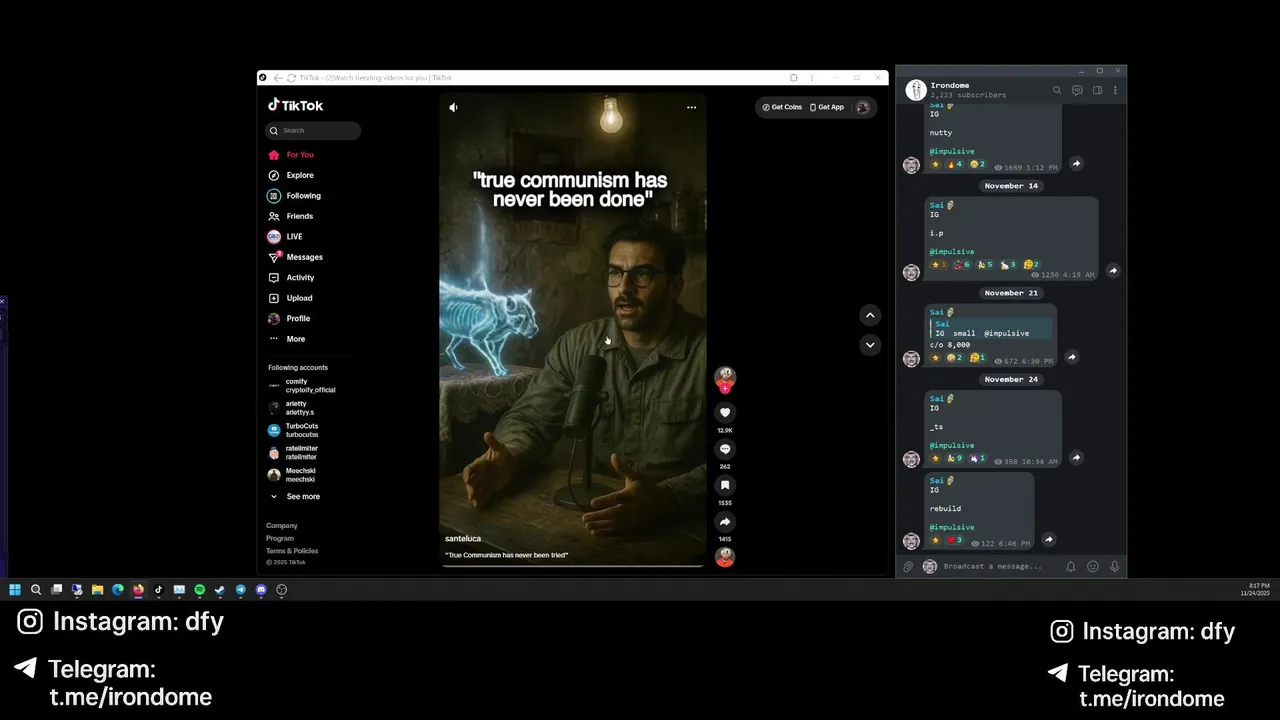Expand the Company footer section

[x=281, y=526]
